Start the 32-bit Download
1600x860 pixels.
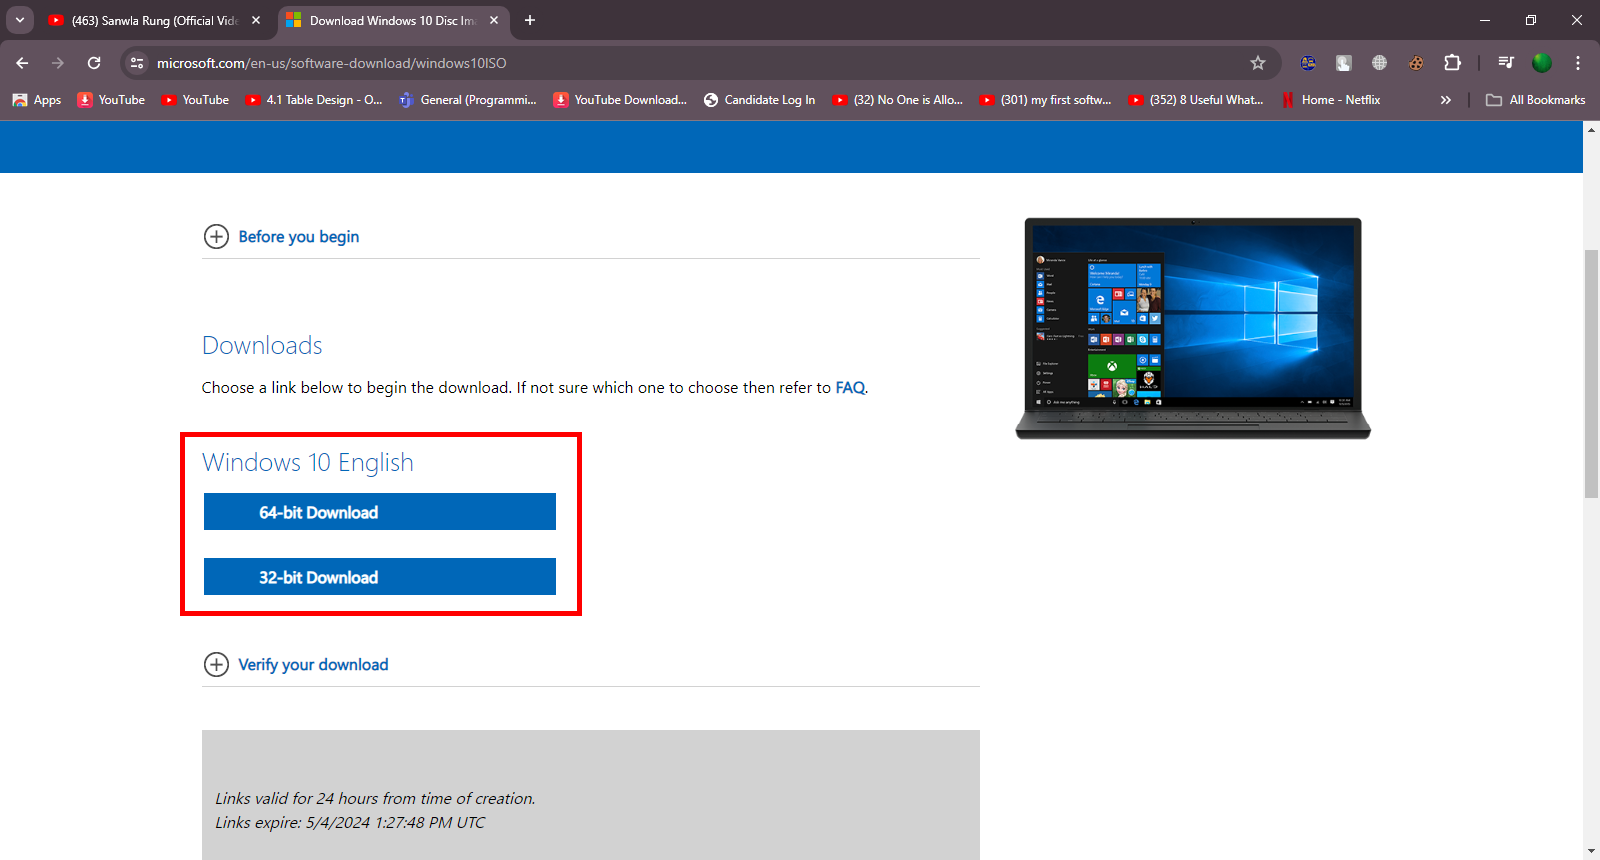click(x=380, y=577)
